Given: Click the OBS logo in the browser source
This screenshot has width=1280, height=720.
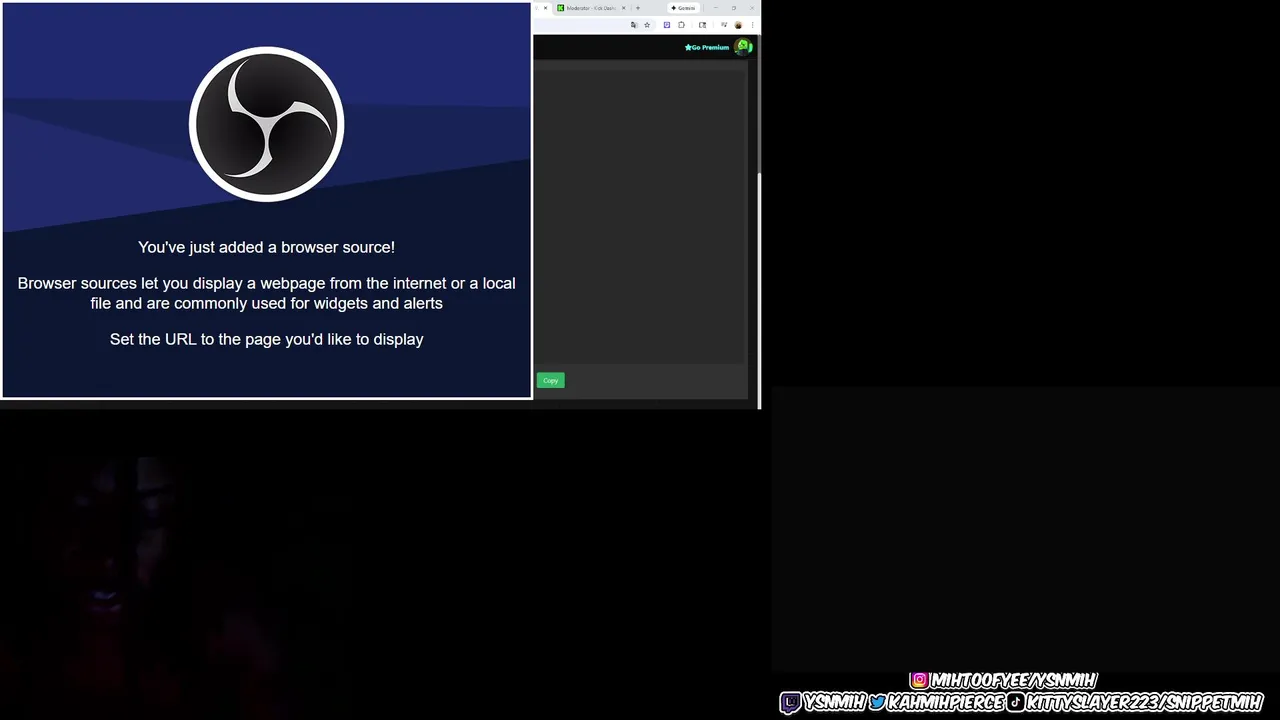Looking at the screenshot, I should click(x=266, y=124).
